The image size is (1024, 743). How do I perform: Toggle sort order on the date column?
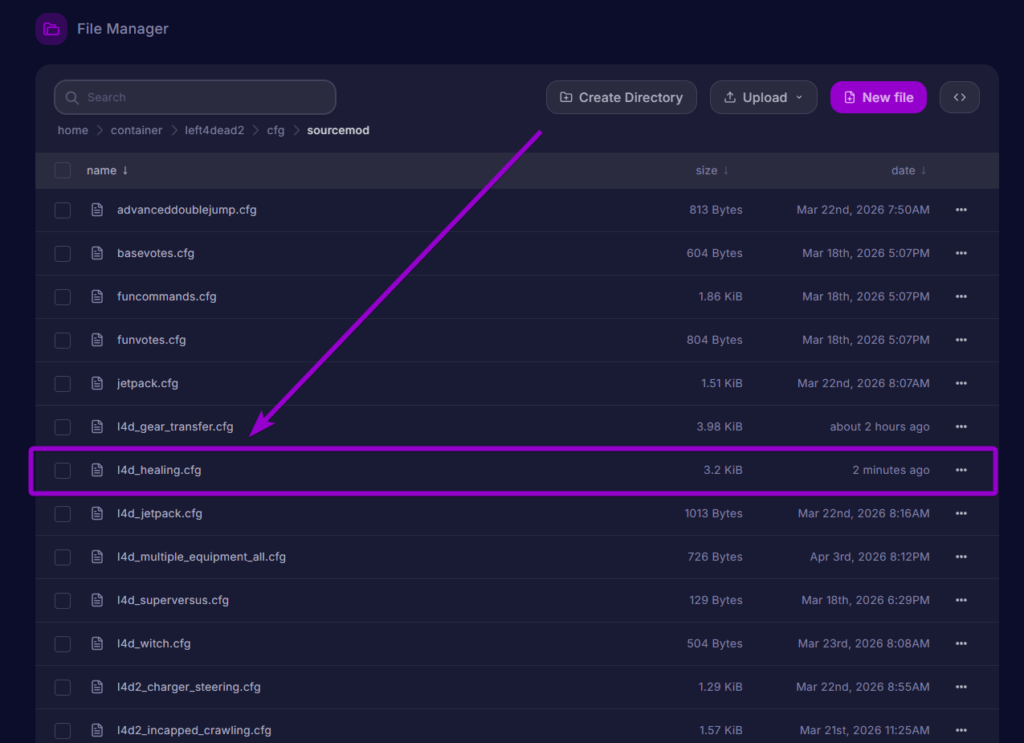908,170
